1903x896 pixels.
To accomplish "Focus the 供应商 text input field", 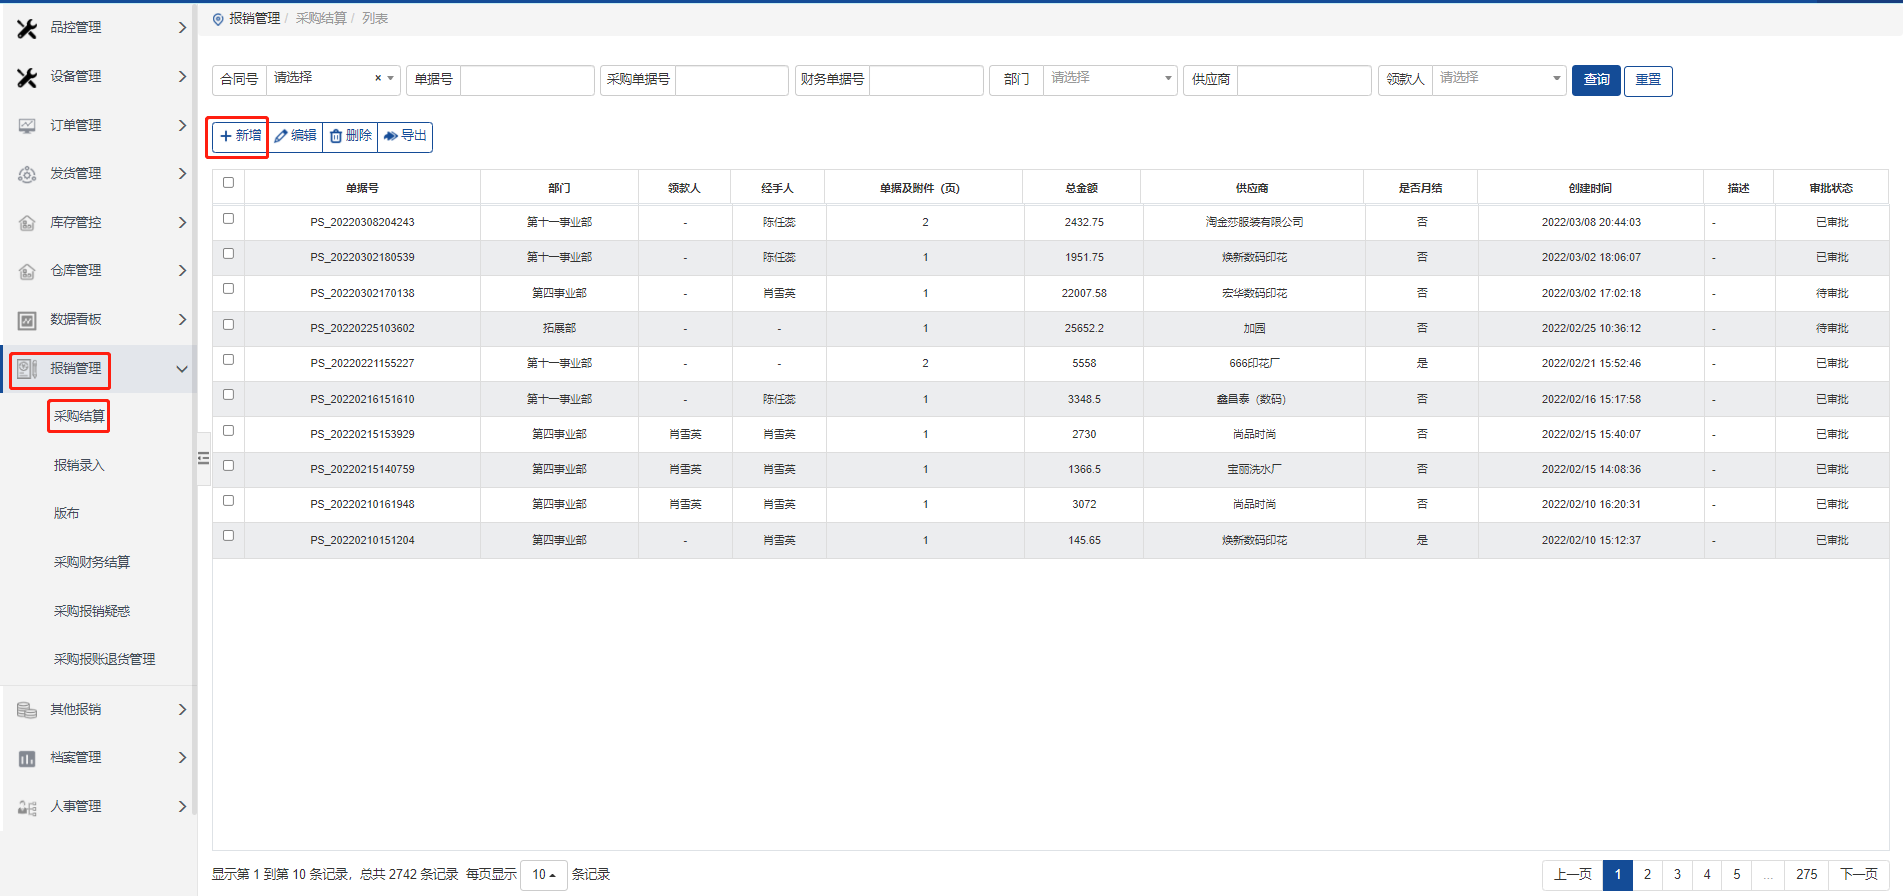I will coord(1303,80).
